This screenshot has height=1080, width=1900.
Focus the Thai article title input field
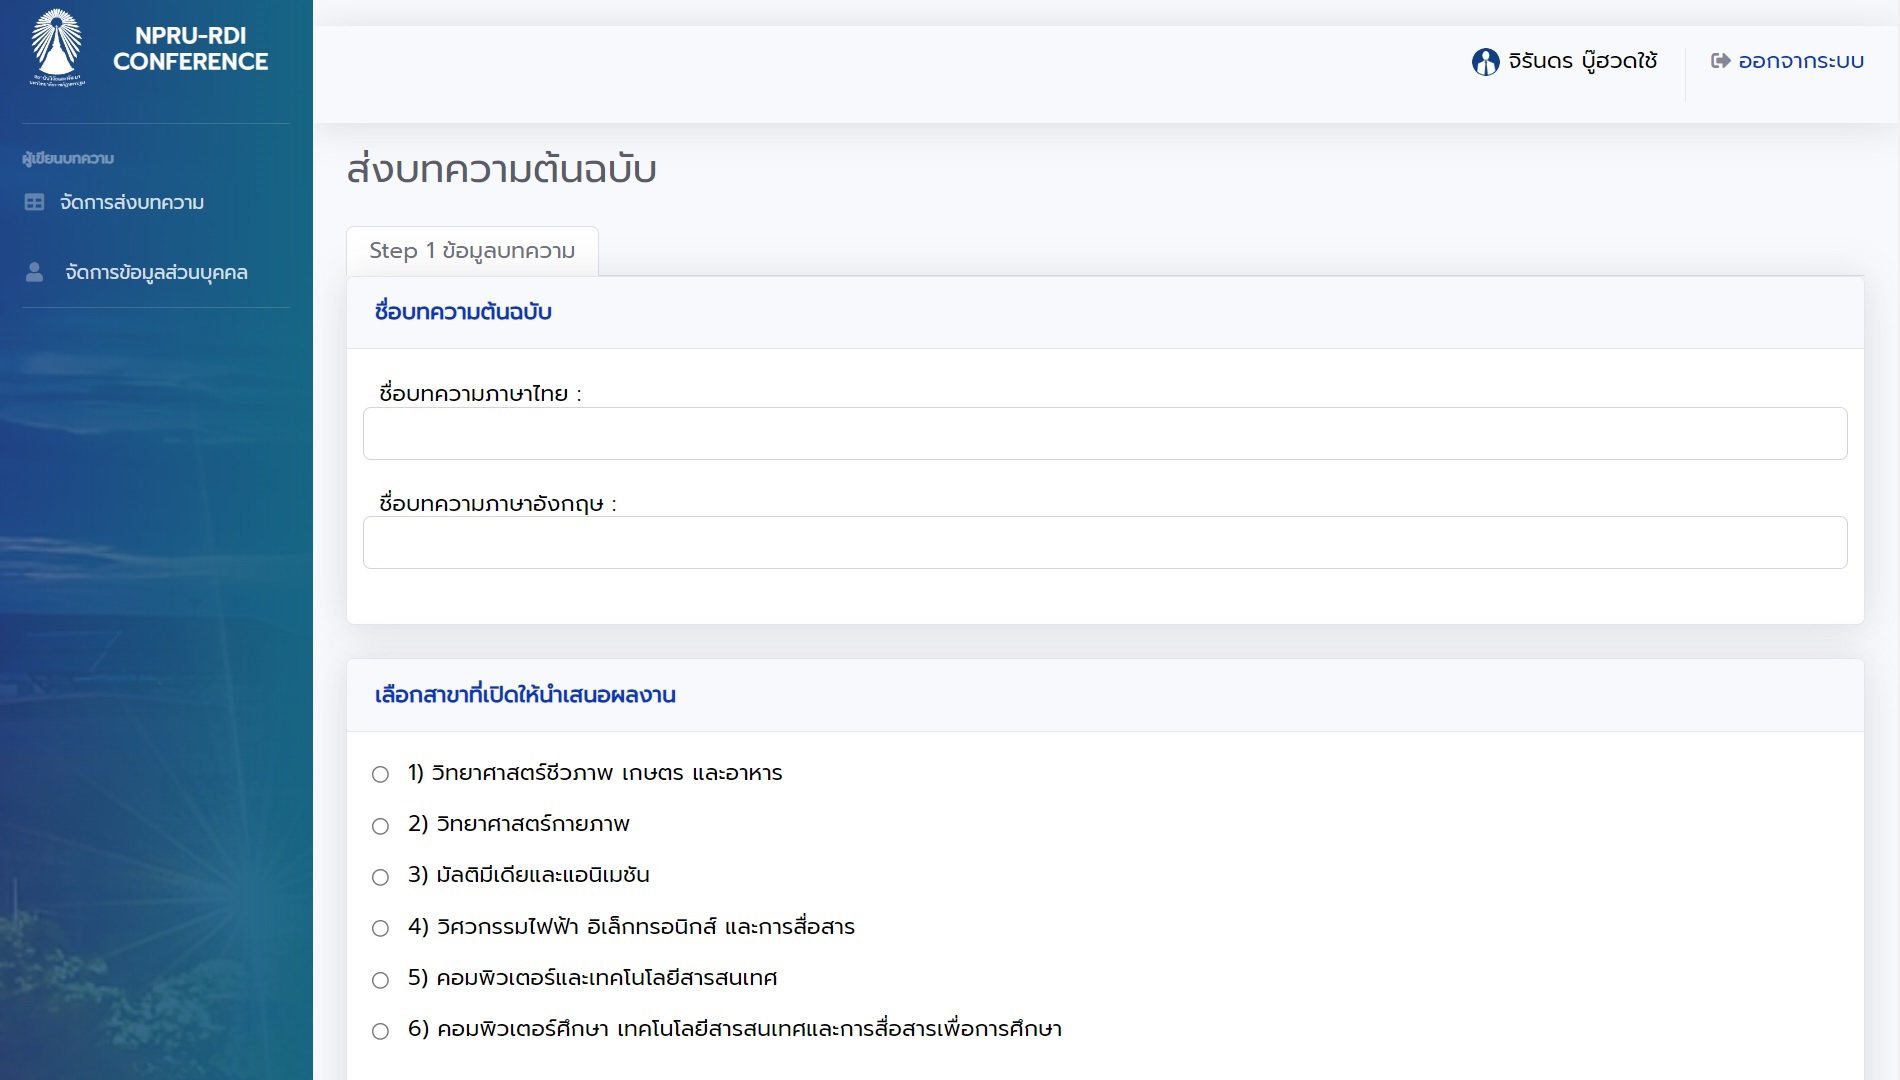pos(1104,433)
